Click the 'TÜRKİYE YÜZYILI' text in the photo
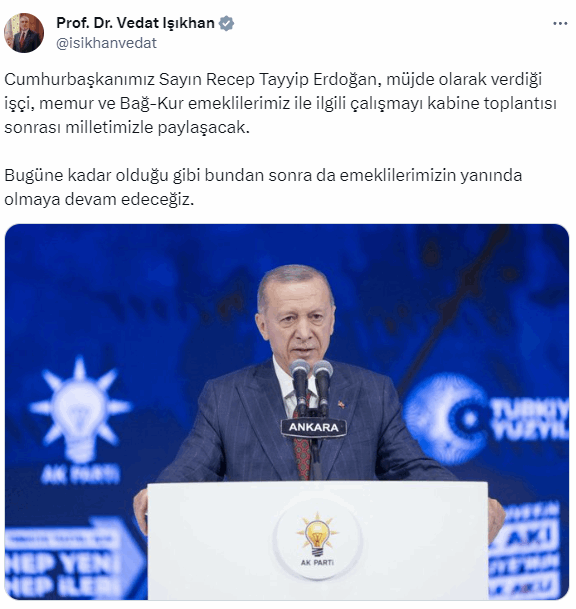The image size is (576, 609). tap(529, 419)
